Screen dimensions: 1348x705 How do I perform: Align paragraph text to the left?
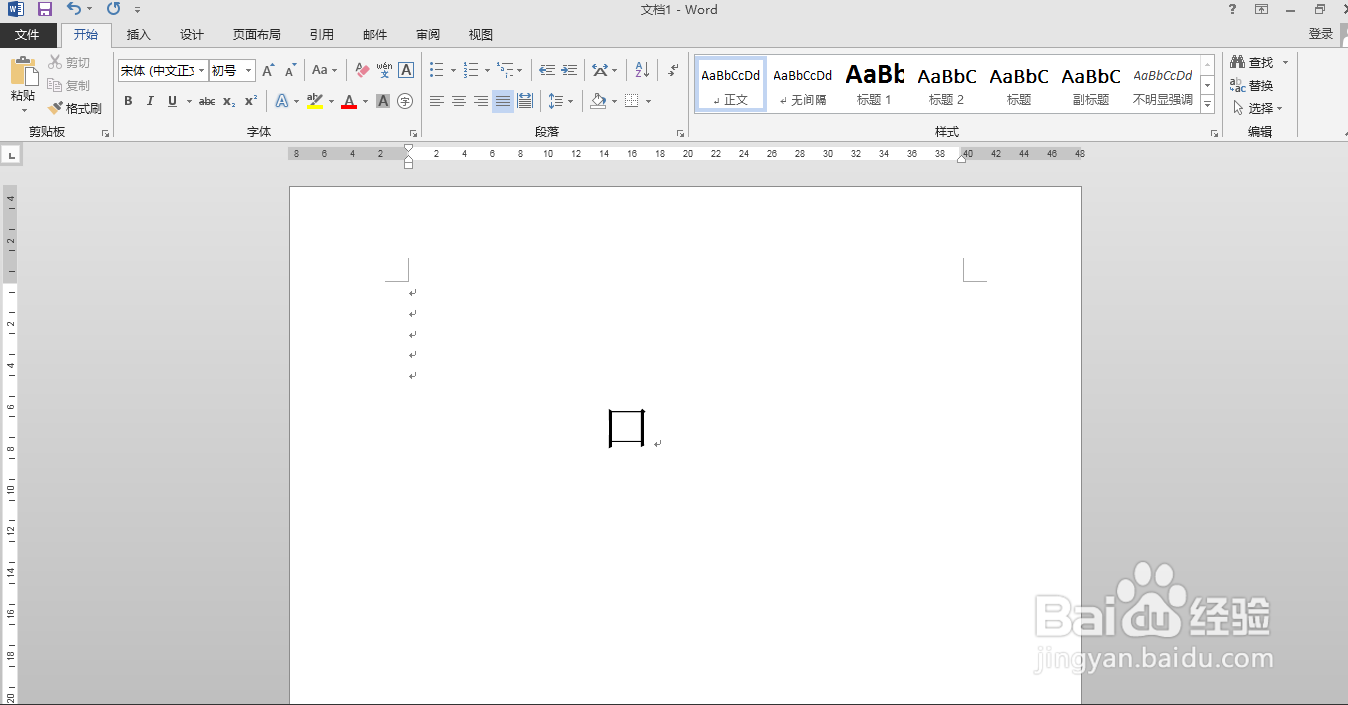point(437,101)
